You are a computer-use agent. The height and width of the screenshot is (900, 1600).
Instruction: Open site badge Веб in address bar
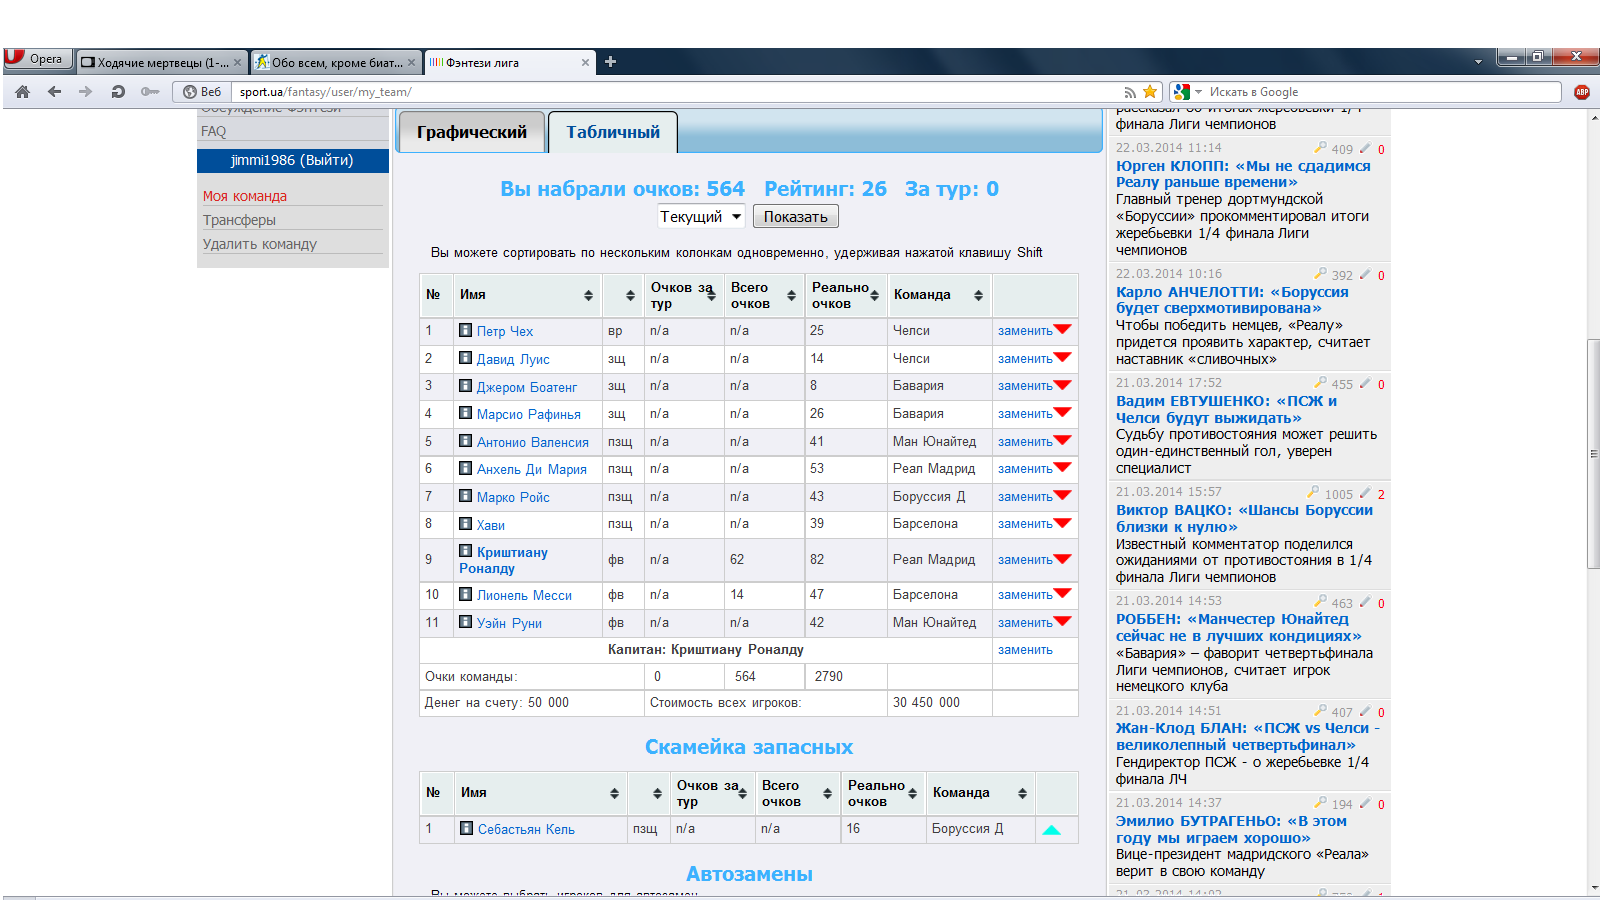[x=203, y=92]
